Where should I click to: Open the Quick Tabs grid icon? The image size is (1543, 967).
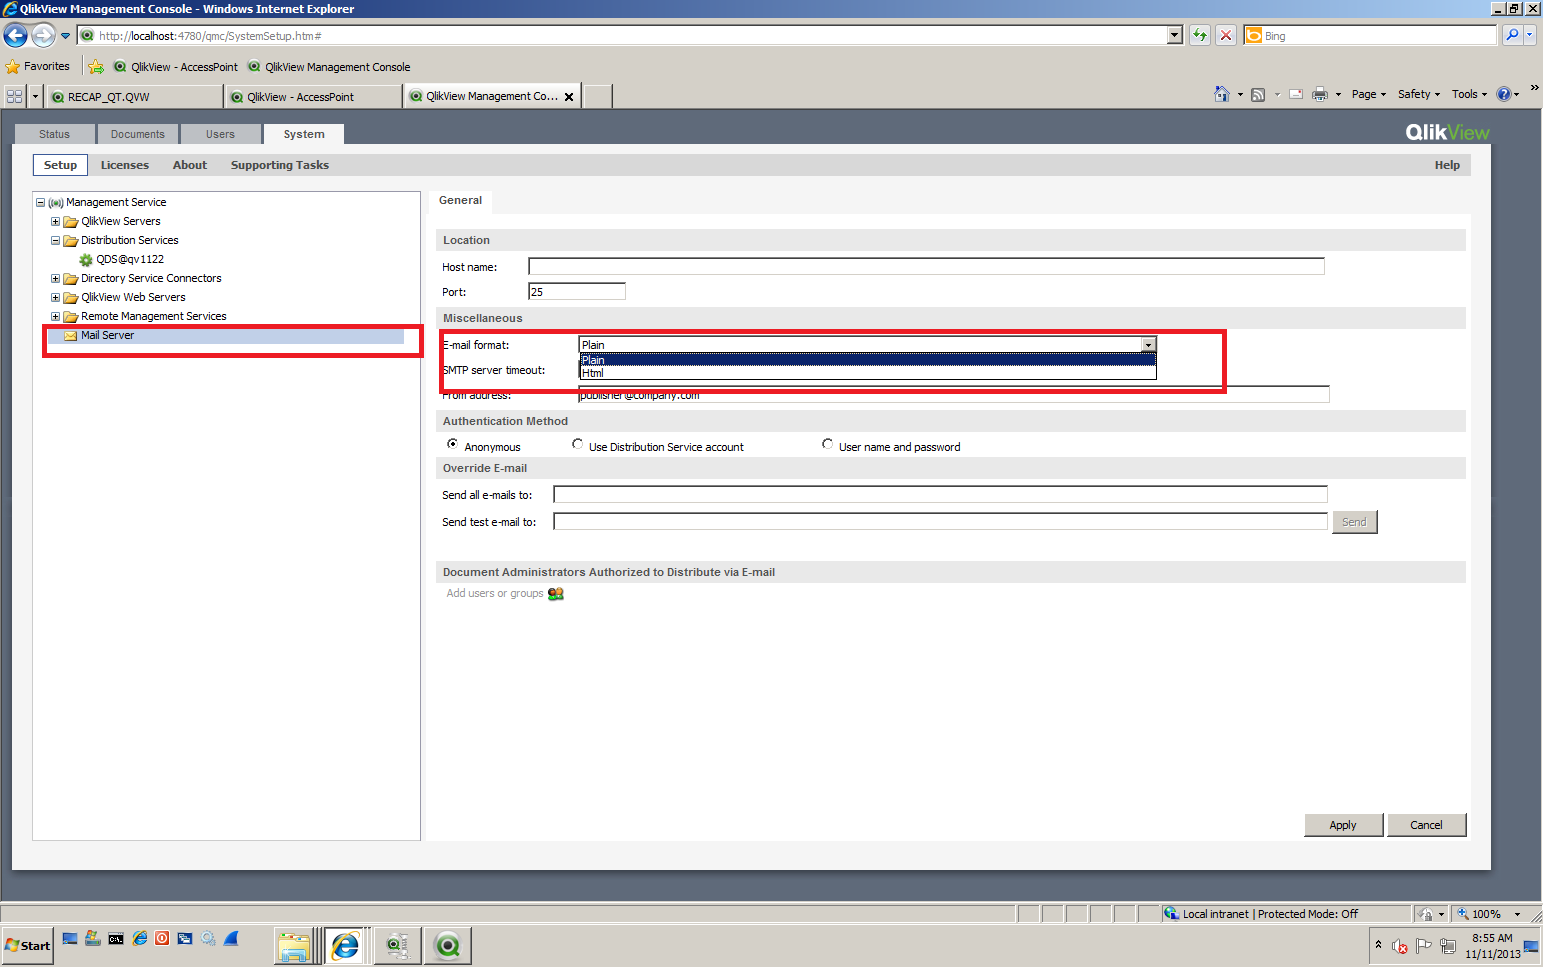pyautogui.click(x=14, y=97)
